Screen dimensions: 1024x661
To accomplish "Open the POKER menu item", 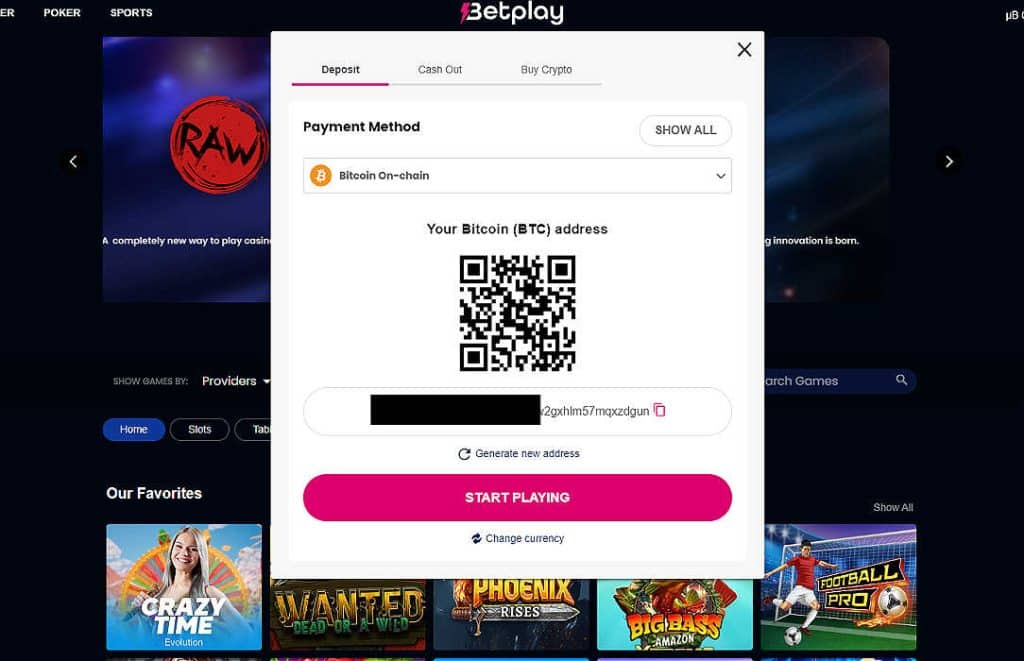I will click(x=62, y=12).
